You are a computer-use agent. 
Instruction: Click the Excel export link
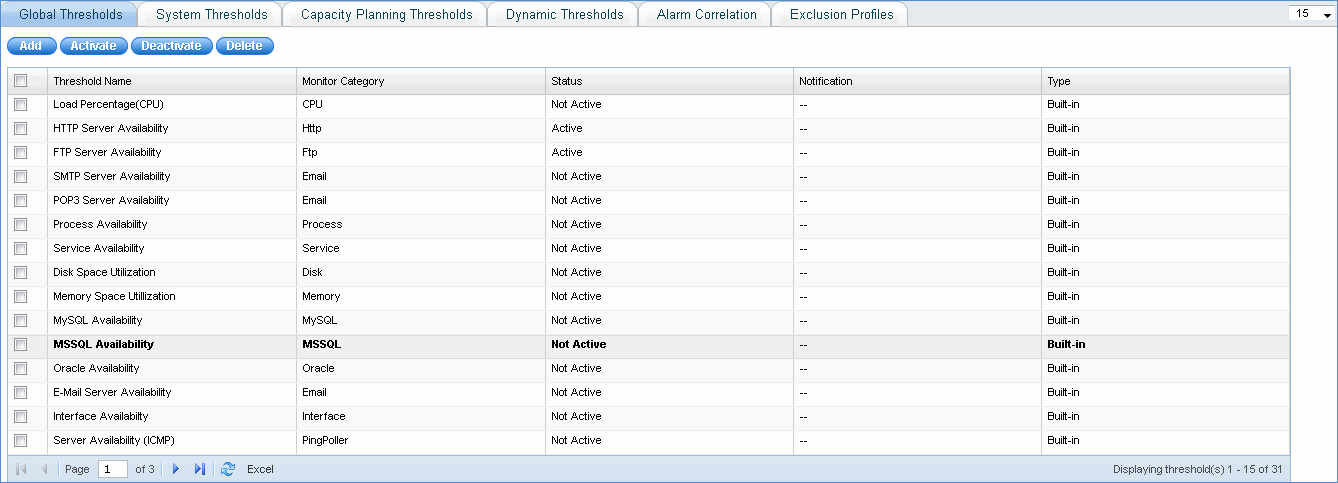(x=260, y=469)
